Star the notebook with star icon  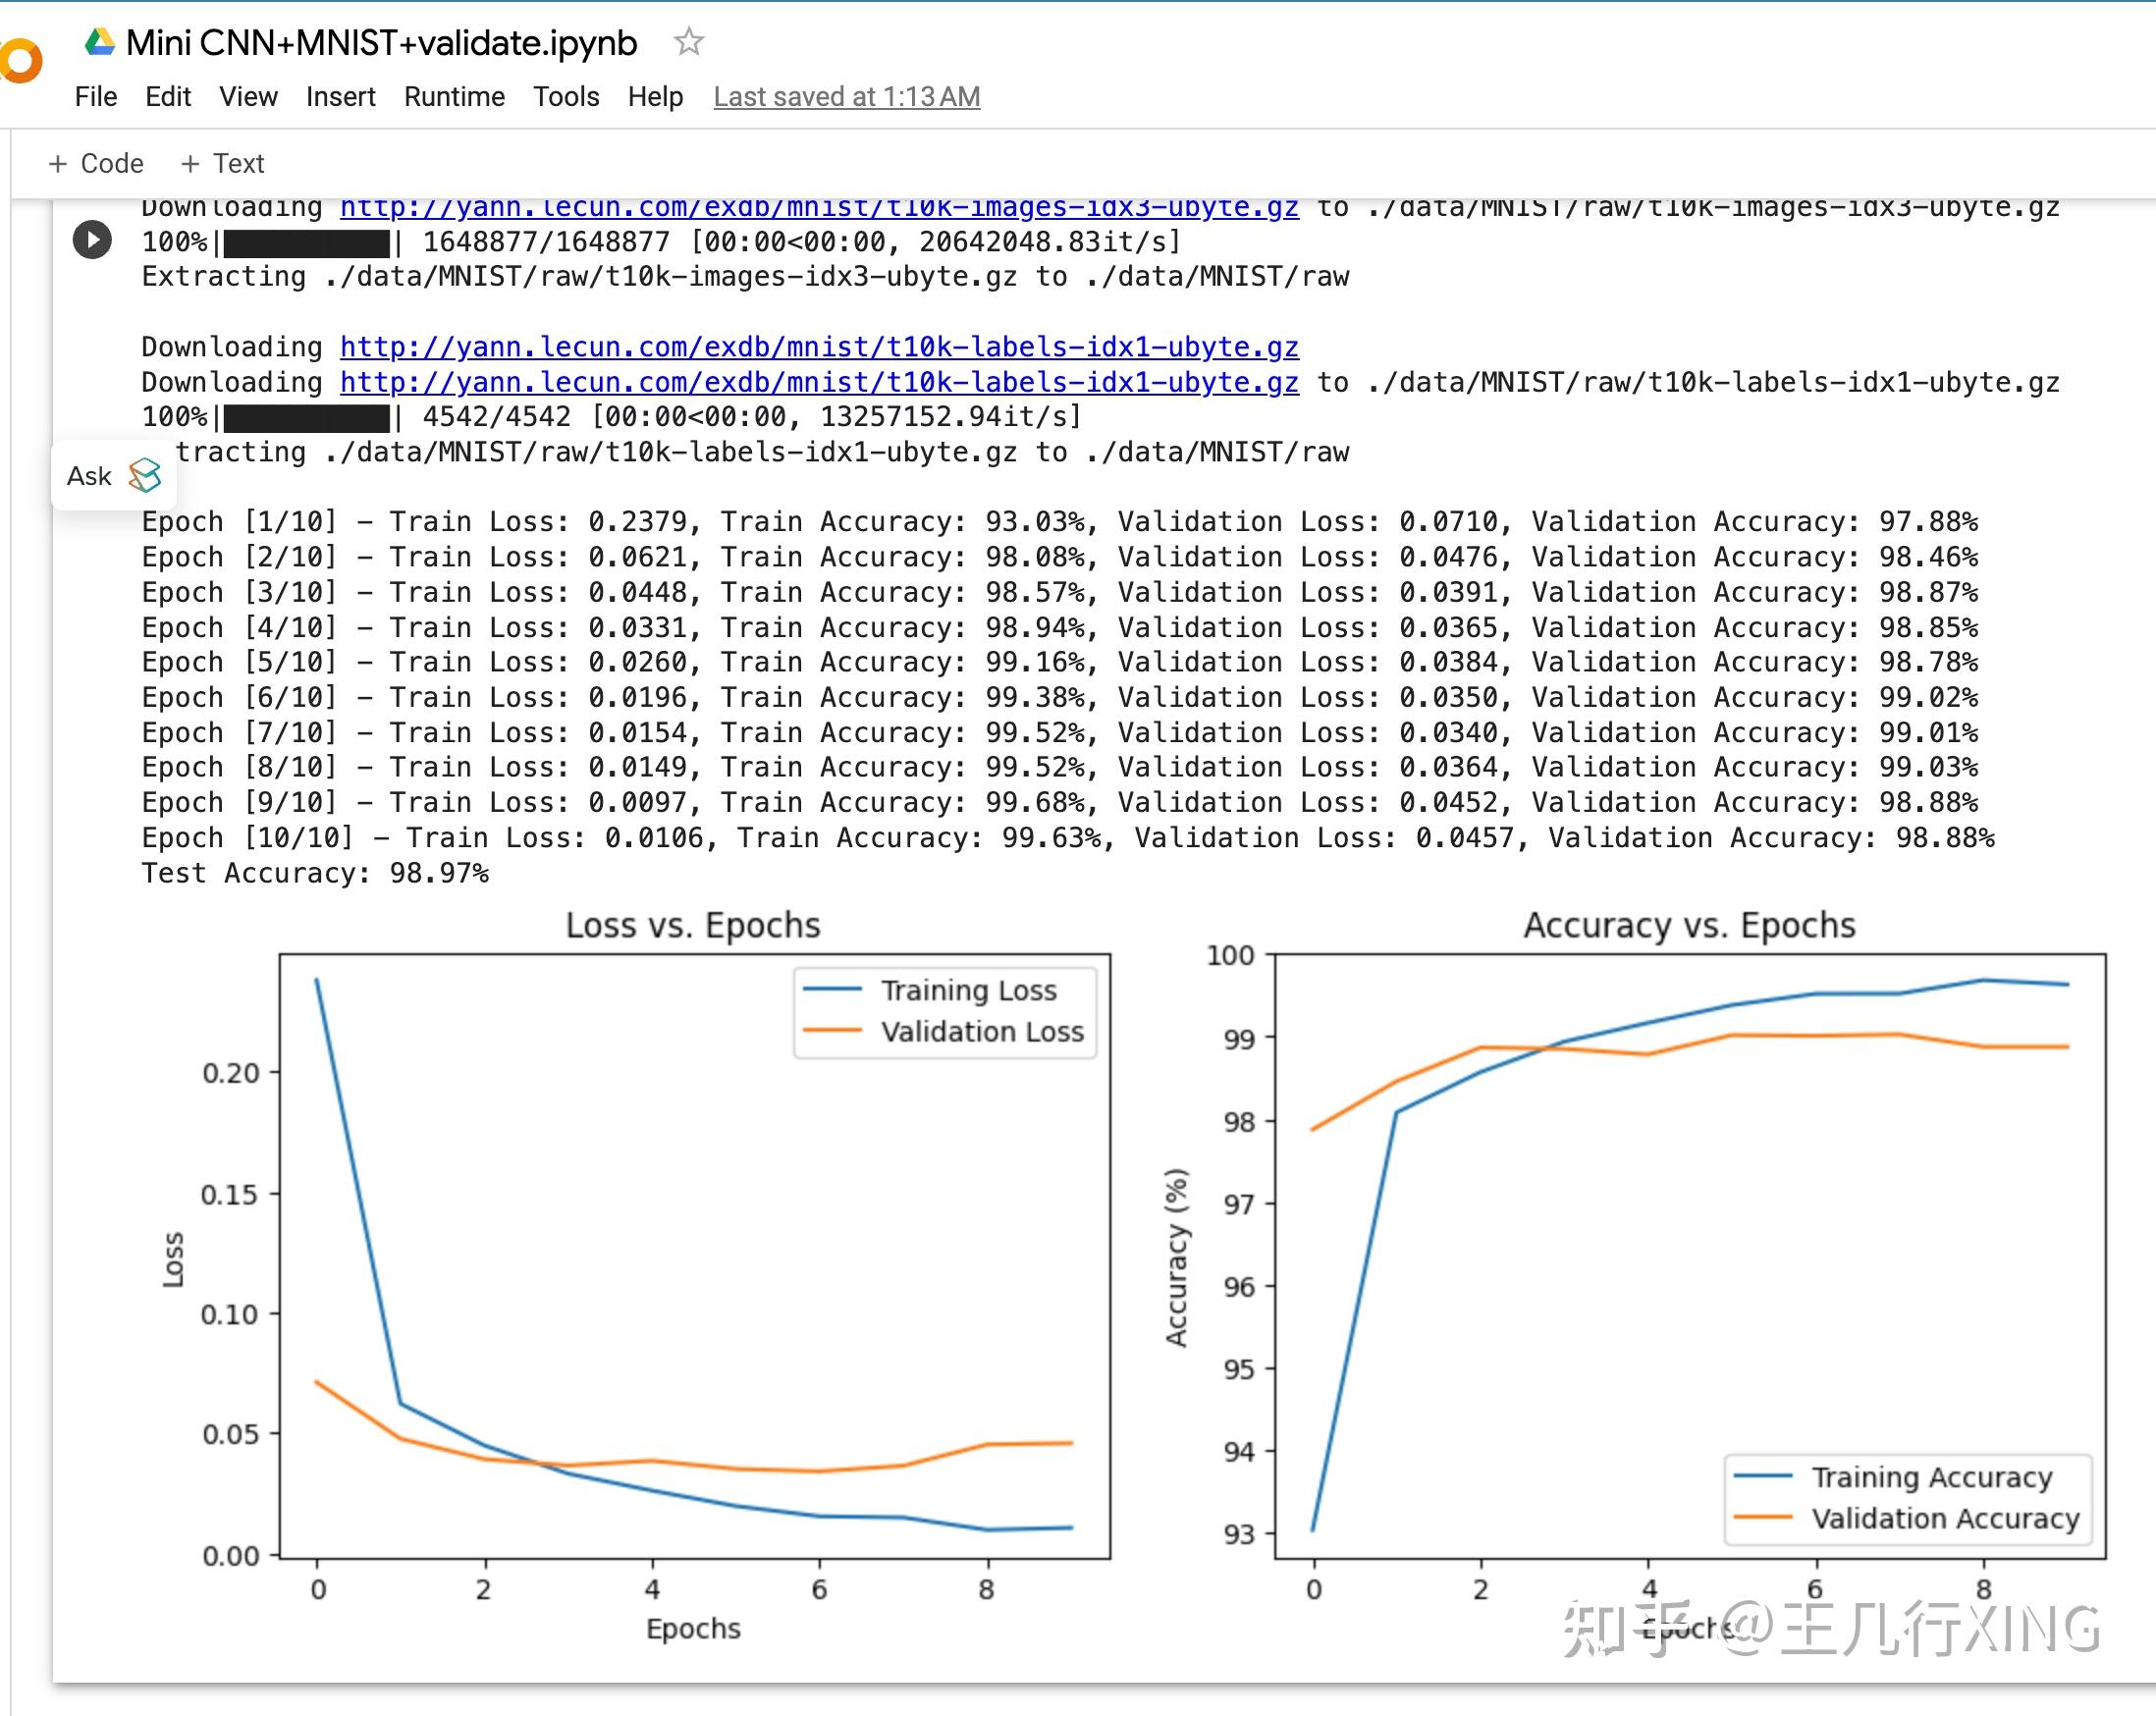(x=688, y=42)
